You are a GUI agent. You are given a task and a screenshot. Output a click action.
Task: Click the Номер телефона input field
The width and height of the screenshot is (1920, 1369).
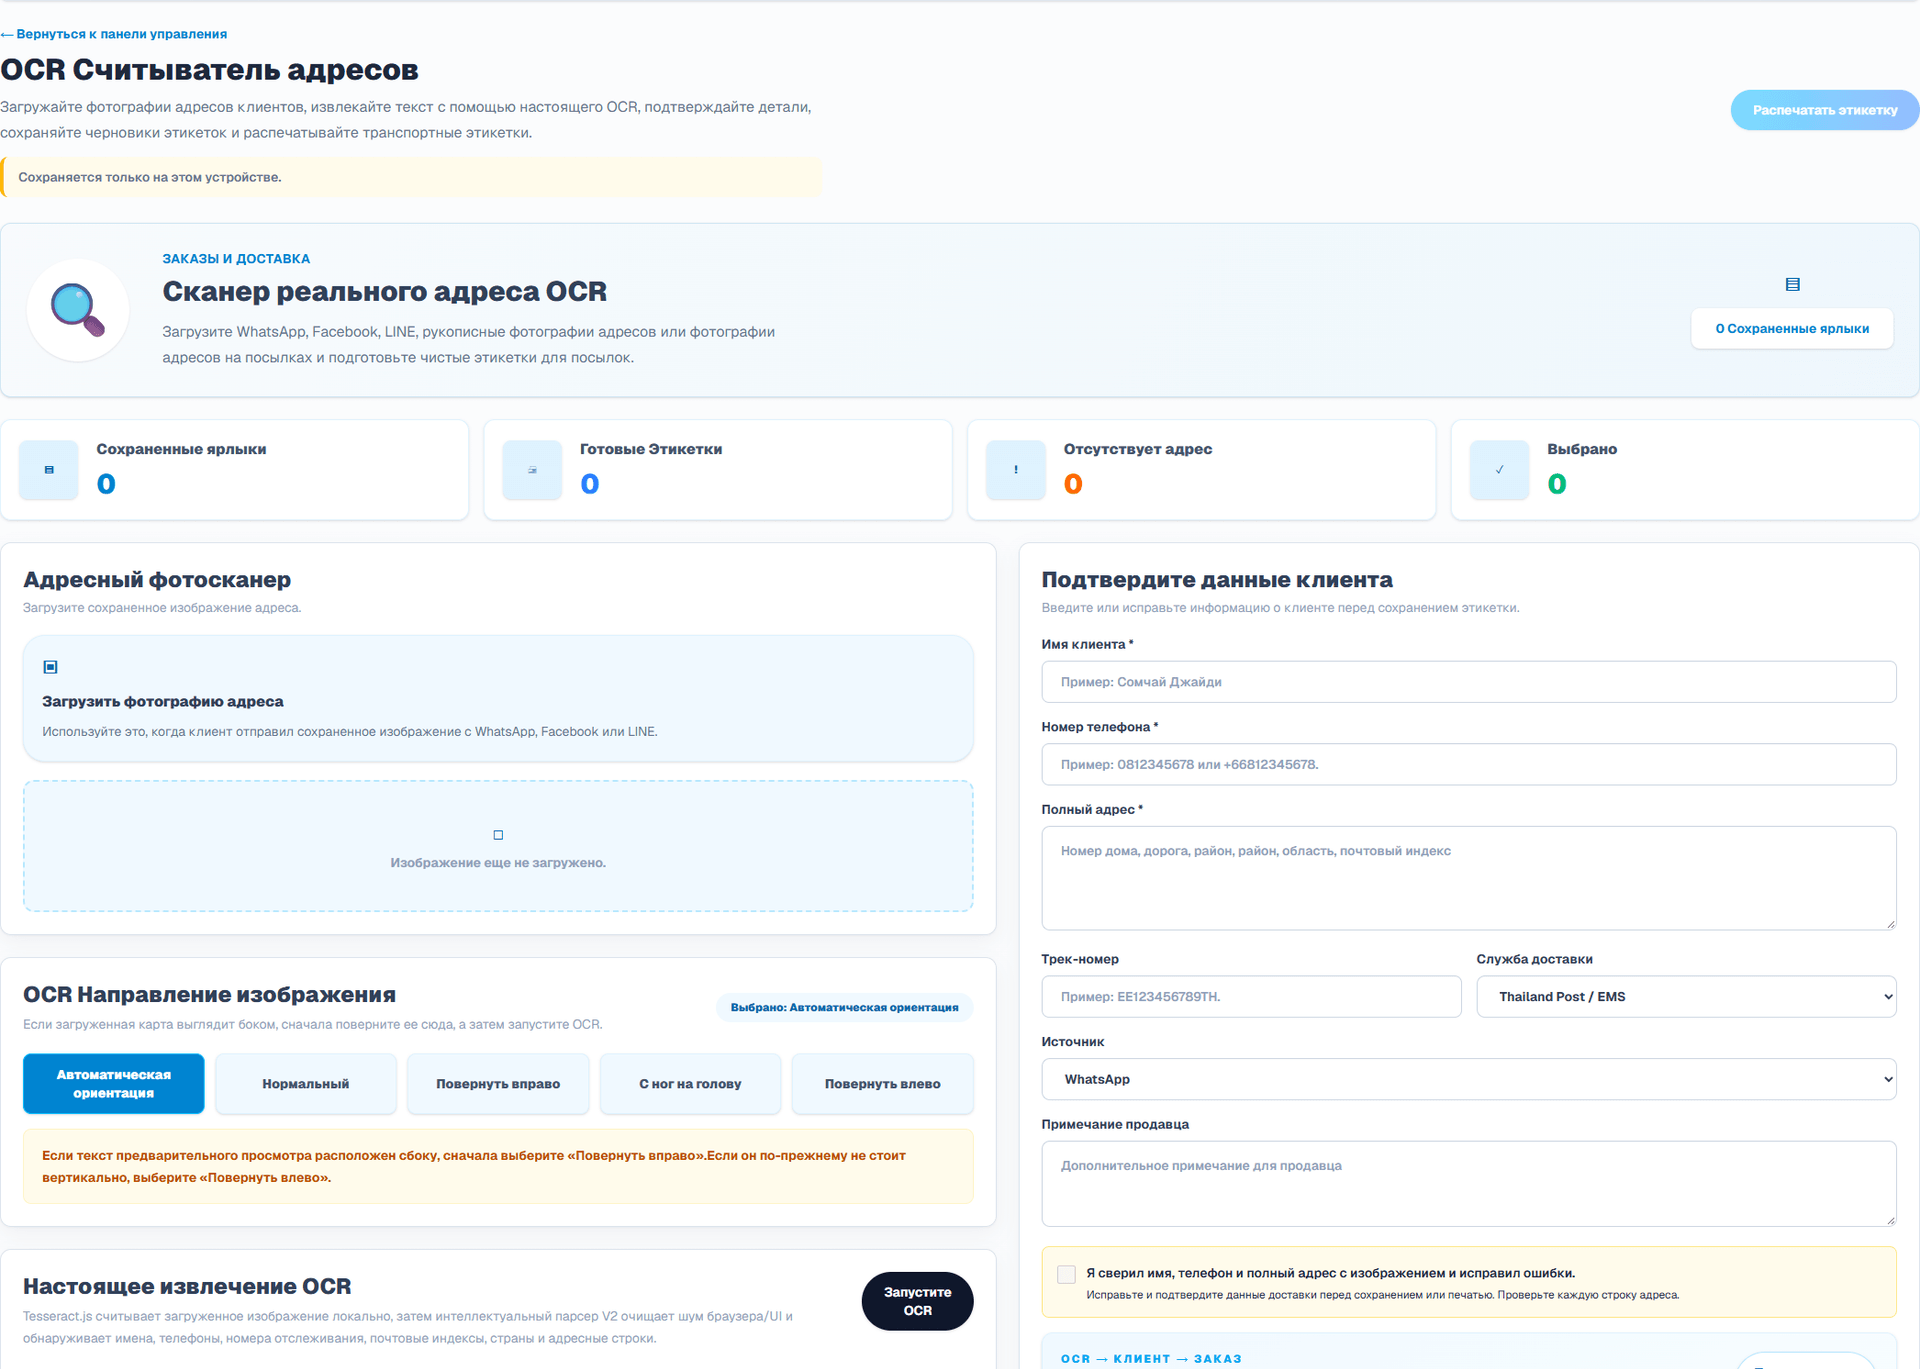point(1469,765)
